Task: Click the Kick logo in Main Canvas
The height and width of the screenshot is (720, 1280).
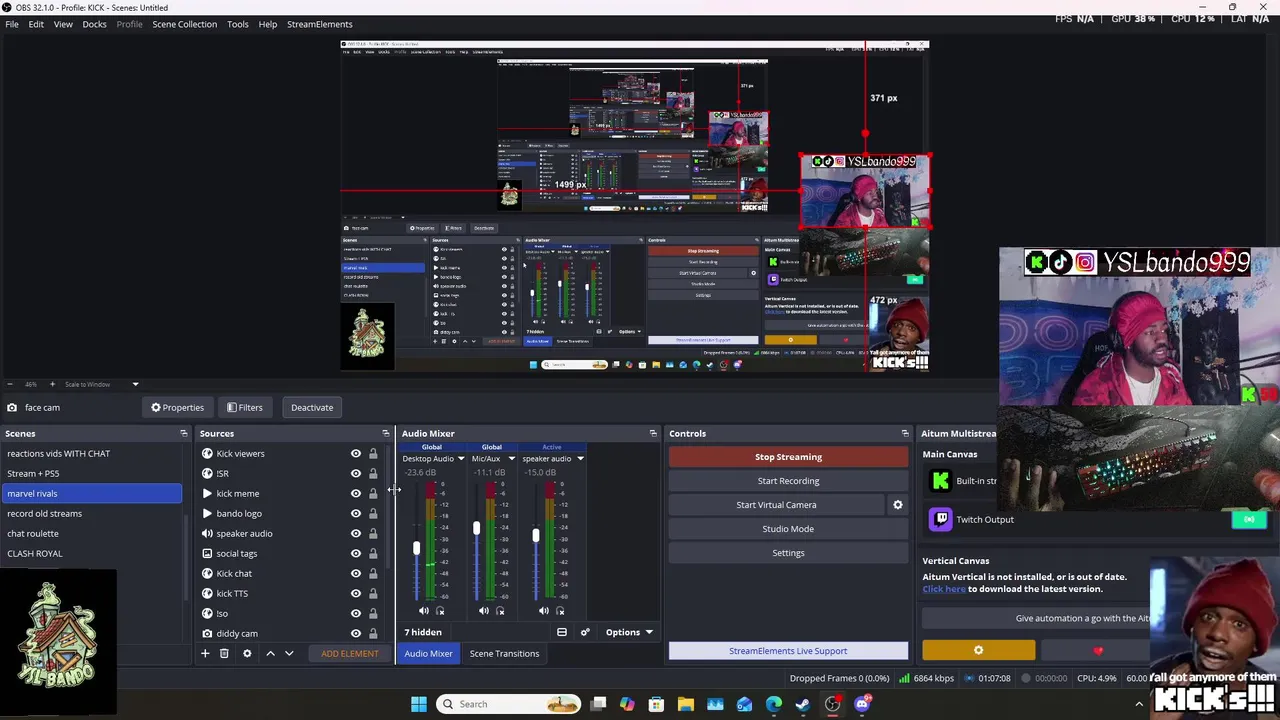Action: pos(940,481)
